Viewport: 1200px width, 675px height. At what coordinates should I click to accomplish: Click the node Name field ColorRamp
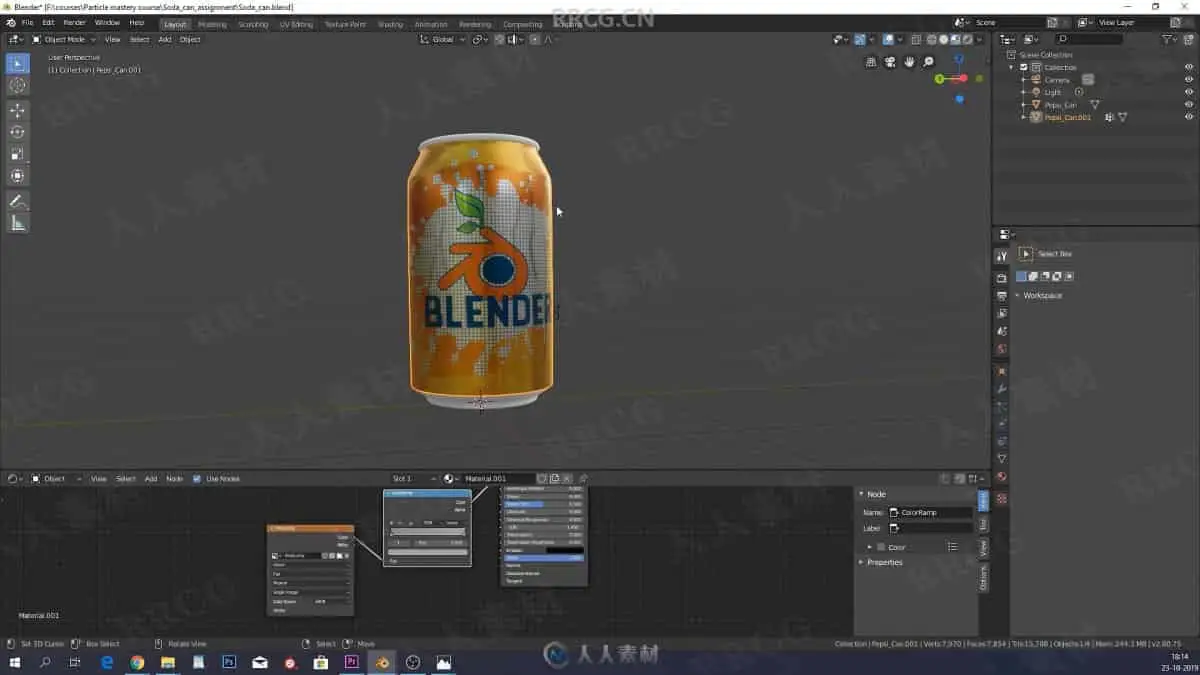[930, 512]
